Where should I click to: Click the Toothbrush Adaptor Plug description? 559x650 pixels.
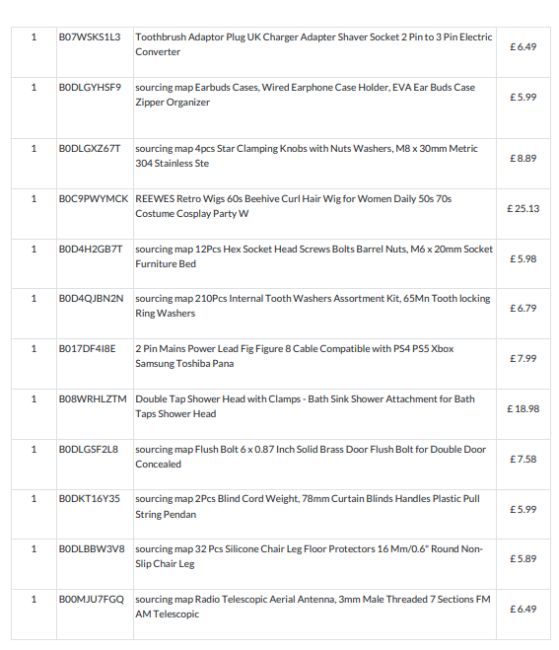click(x=314, y=44)
